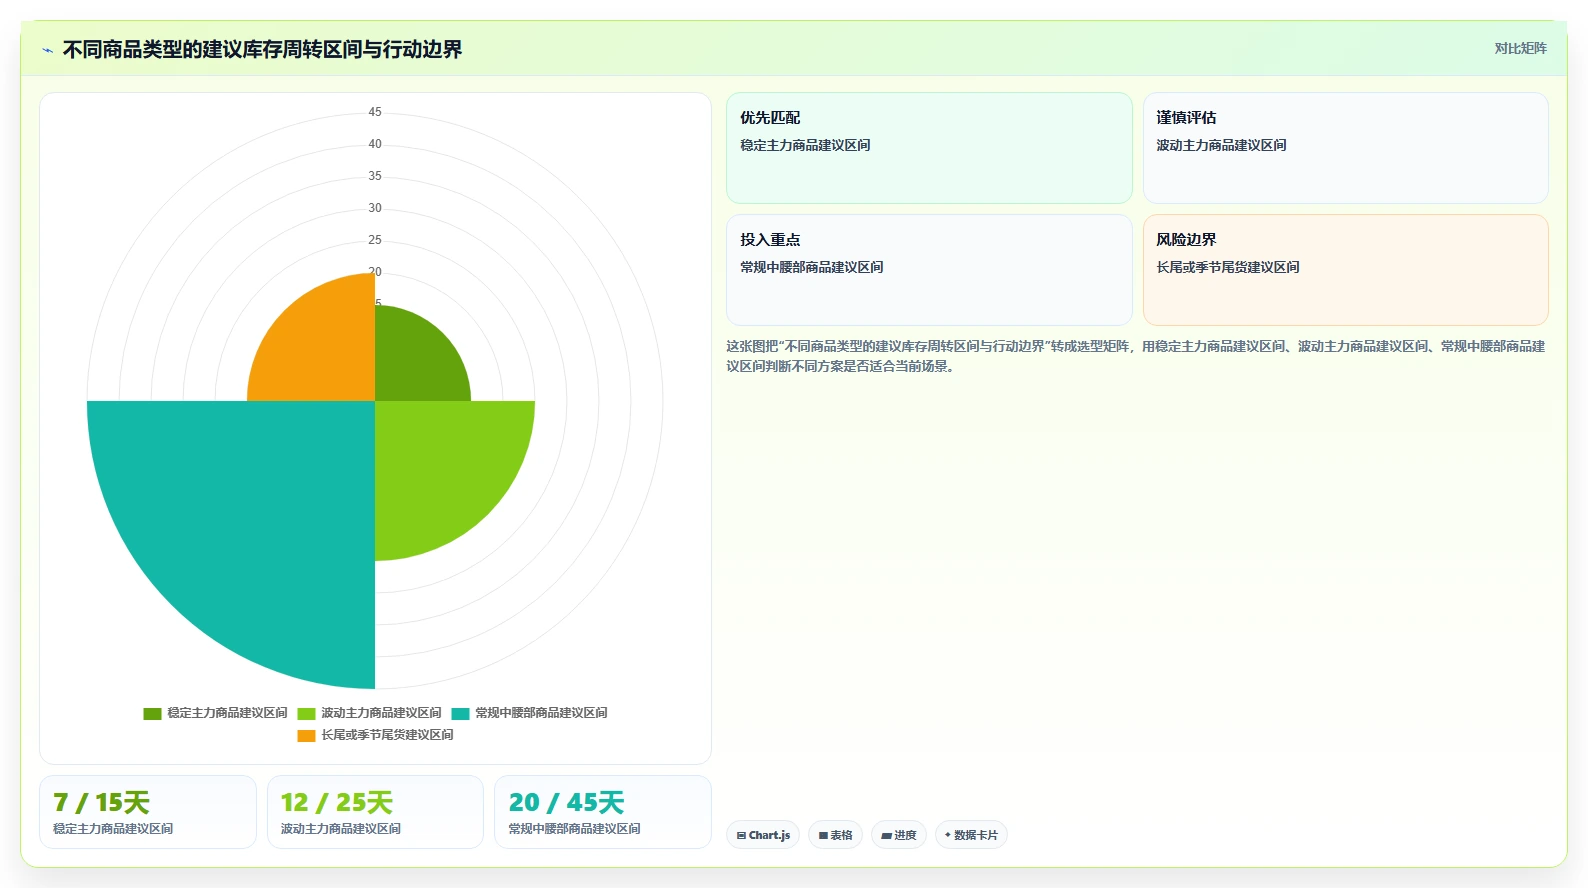The height and width of the screenshot is (888, 1588).
Task: Click the 对比矩阵 label in the header
Action: pos(1520,49)
